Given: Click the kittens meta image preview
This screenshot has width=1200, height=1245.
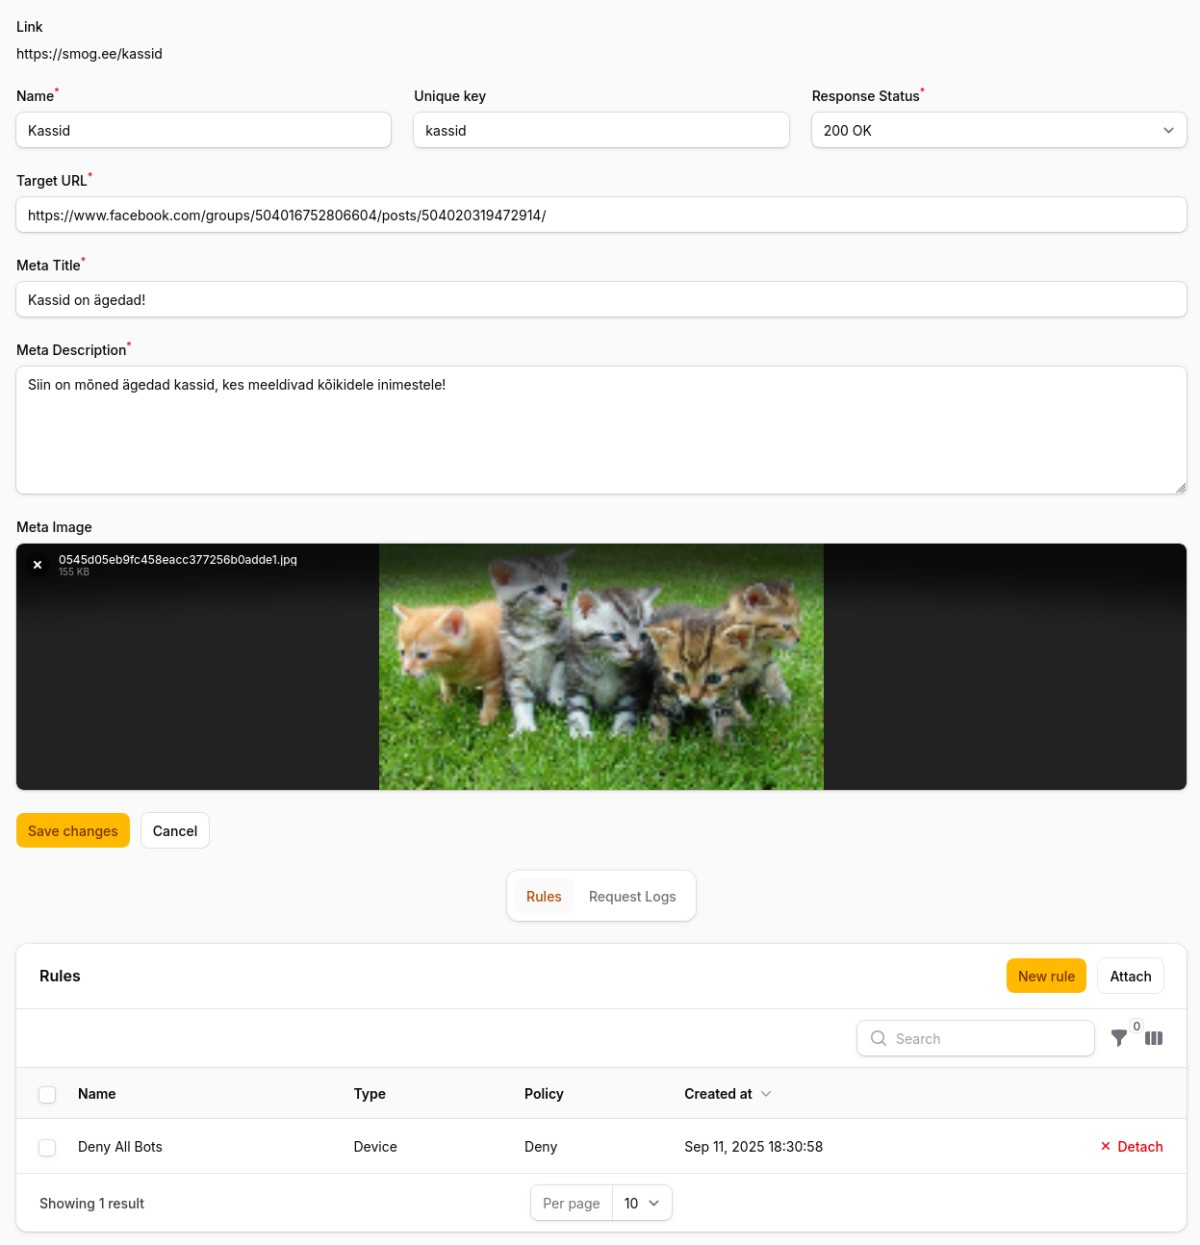Looking at the screenshot, I should click(x=601, y=667).
